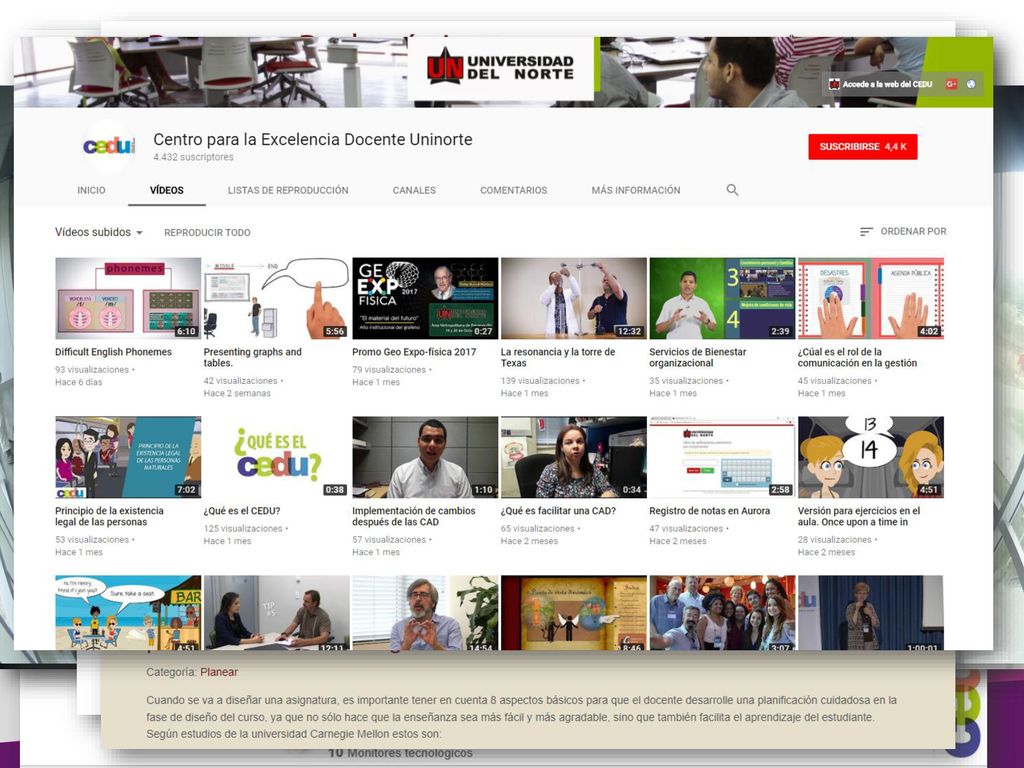
Task: Switch to the Inicio tab
Action: point(91,190)
